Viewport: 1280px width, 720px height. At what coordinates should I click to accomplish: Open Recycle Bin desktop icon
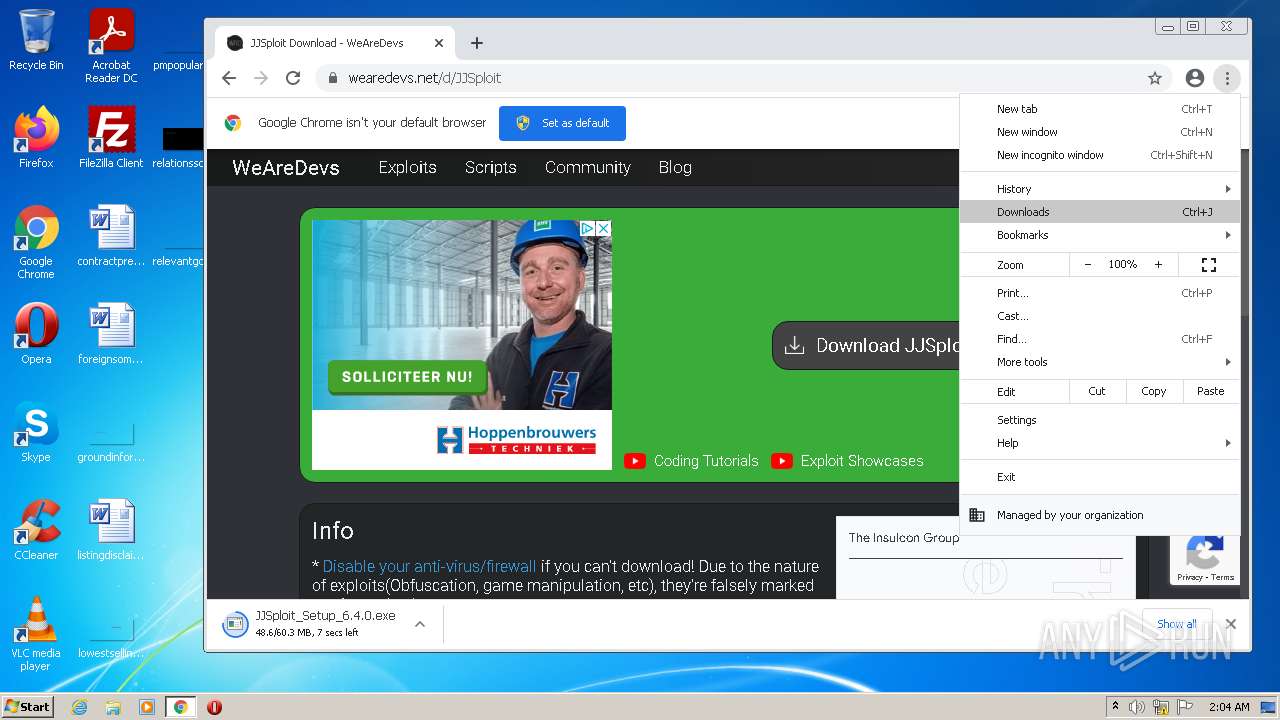36,40
